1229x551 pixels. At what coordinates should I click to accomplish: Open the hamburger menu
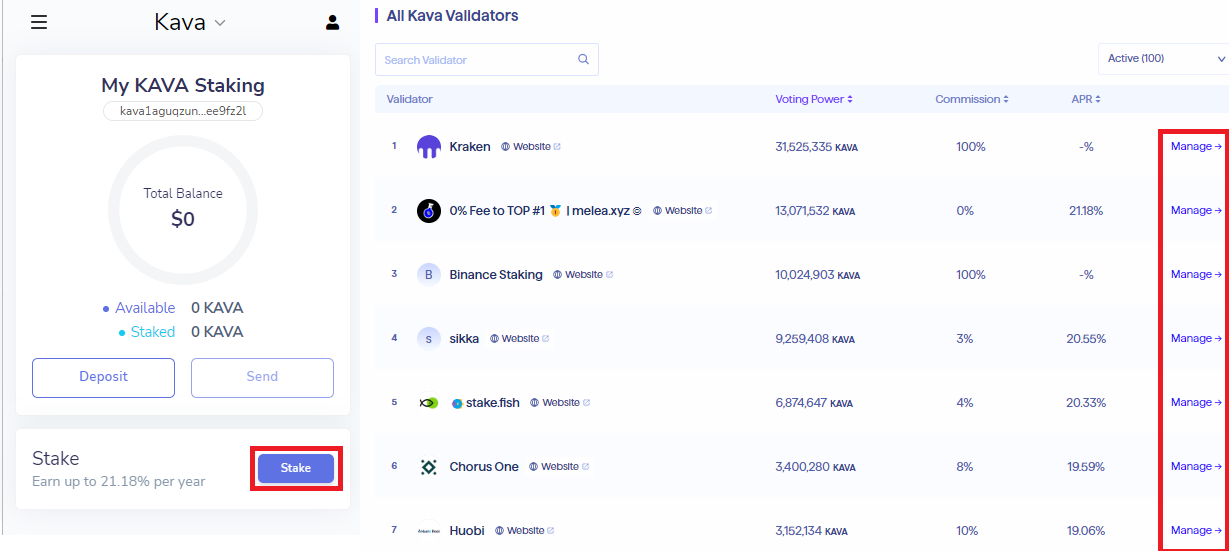point(39,22)
